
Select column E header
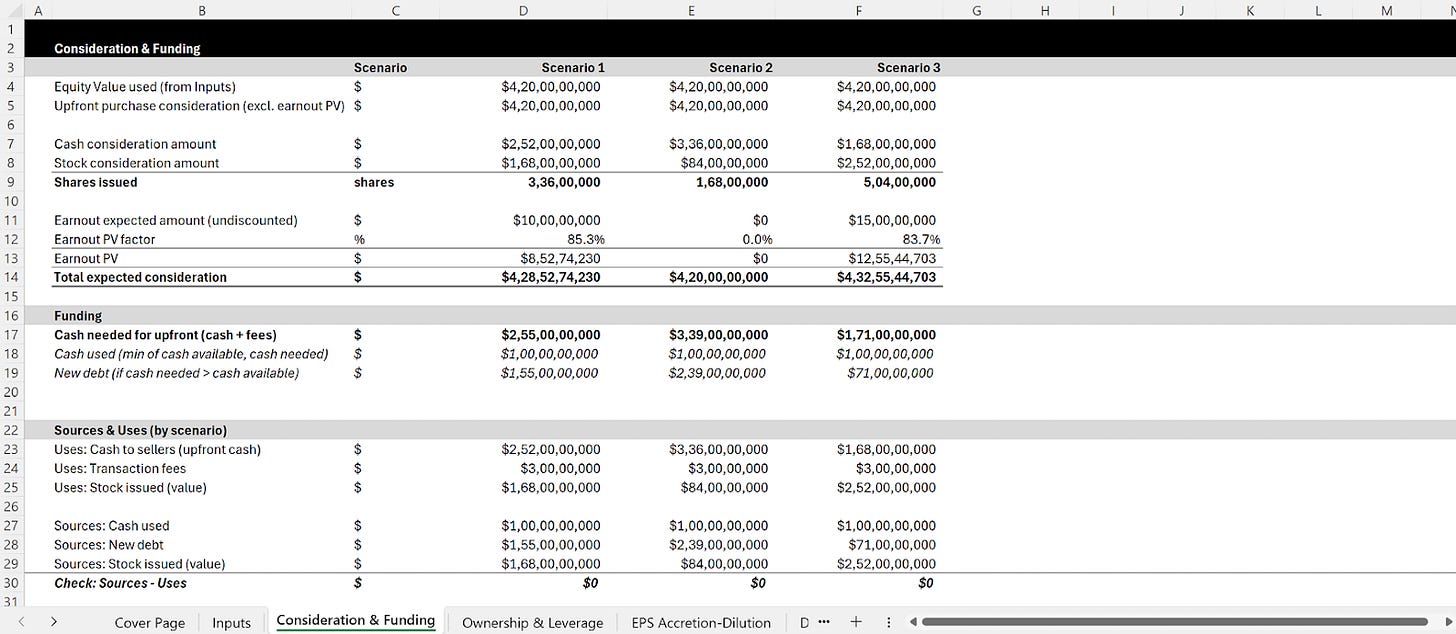691,10
